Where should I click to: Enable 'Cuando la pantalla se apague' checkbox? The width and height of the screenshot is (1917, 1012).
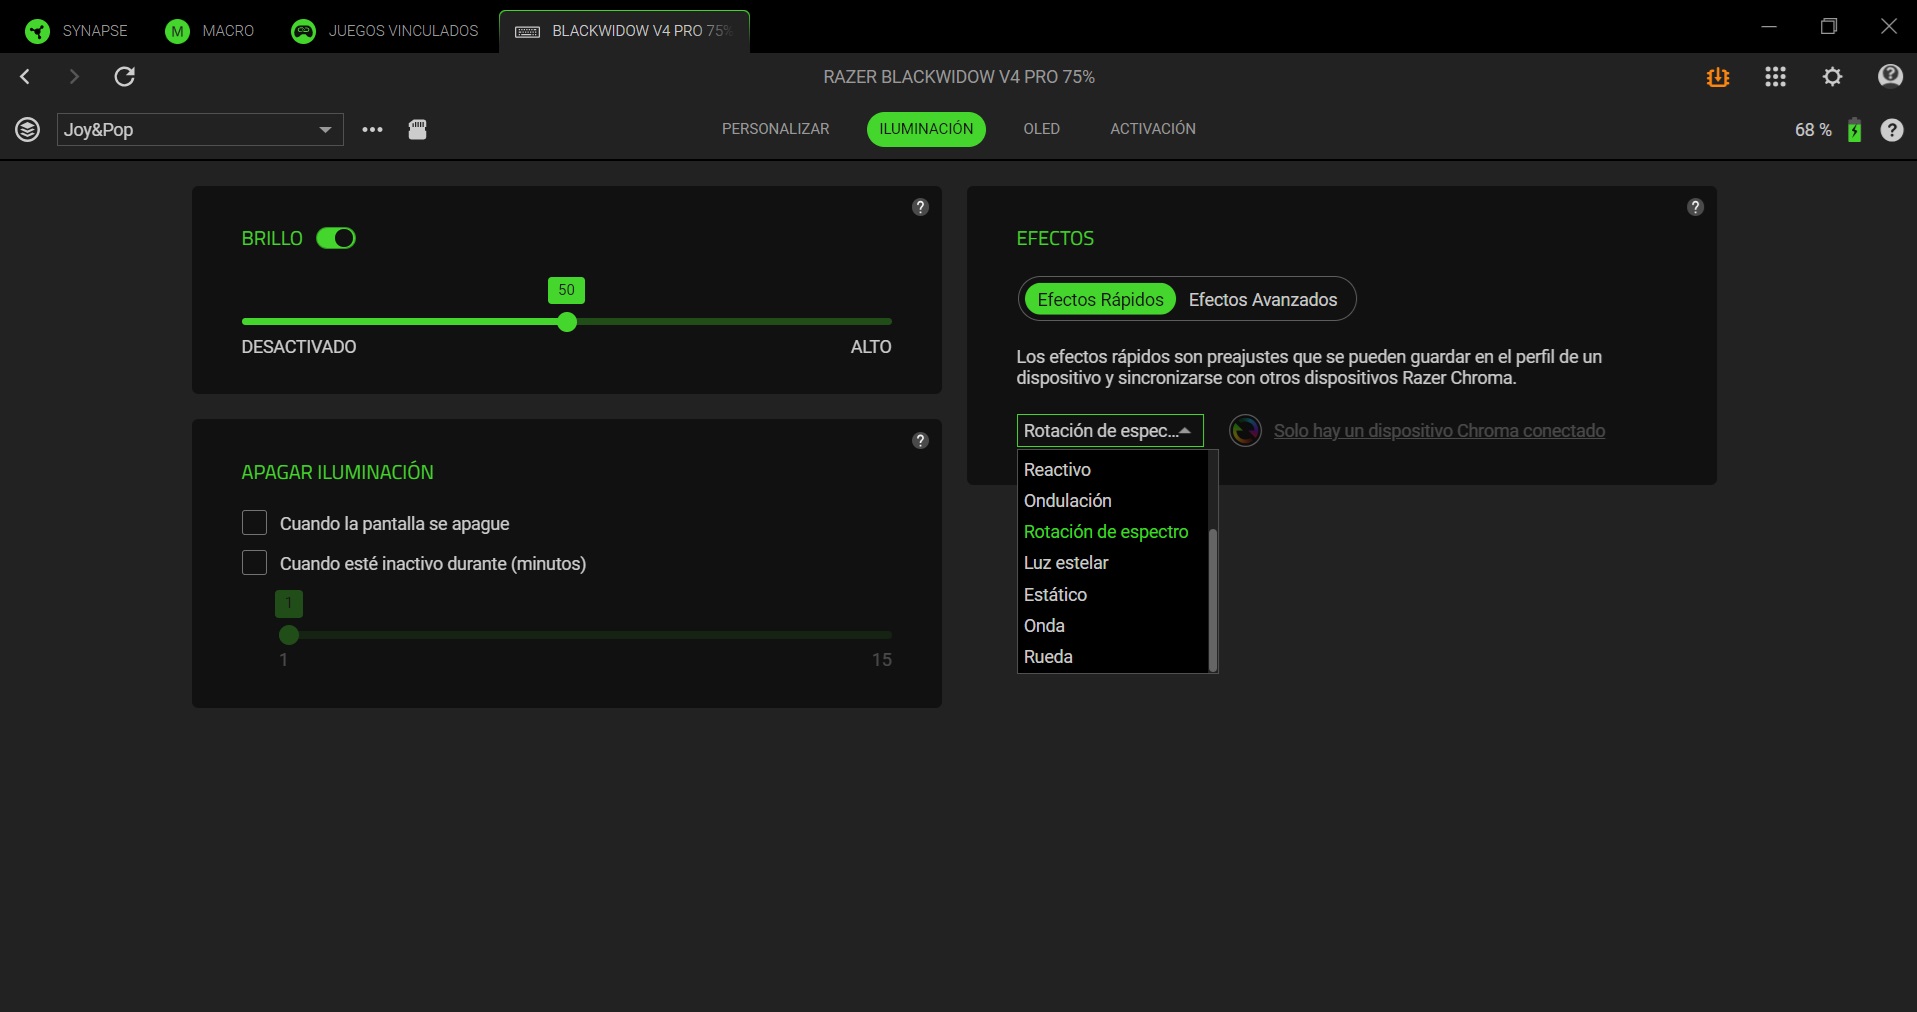[255, 523]
